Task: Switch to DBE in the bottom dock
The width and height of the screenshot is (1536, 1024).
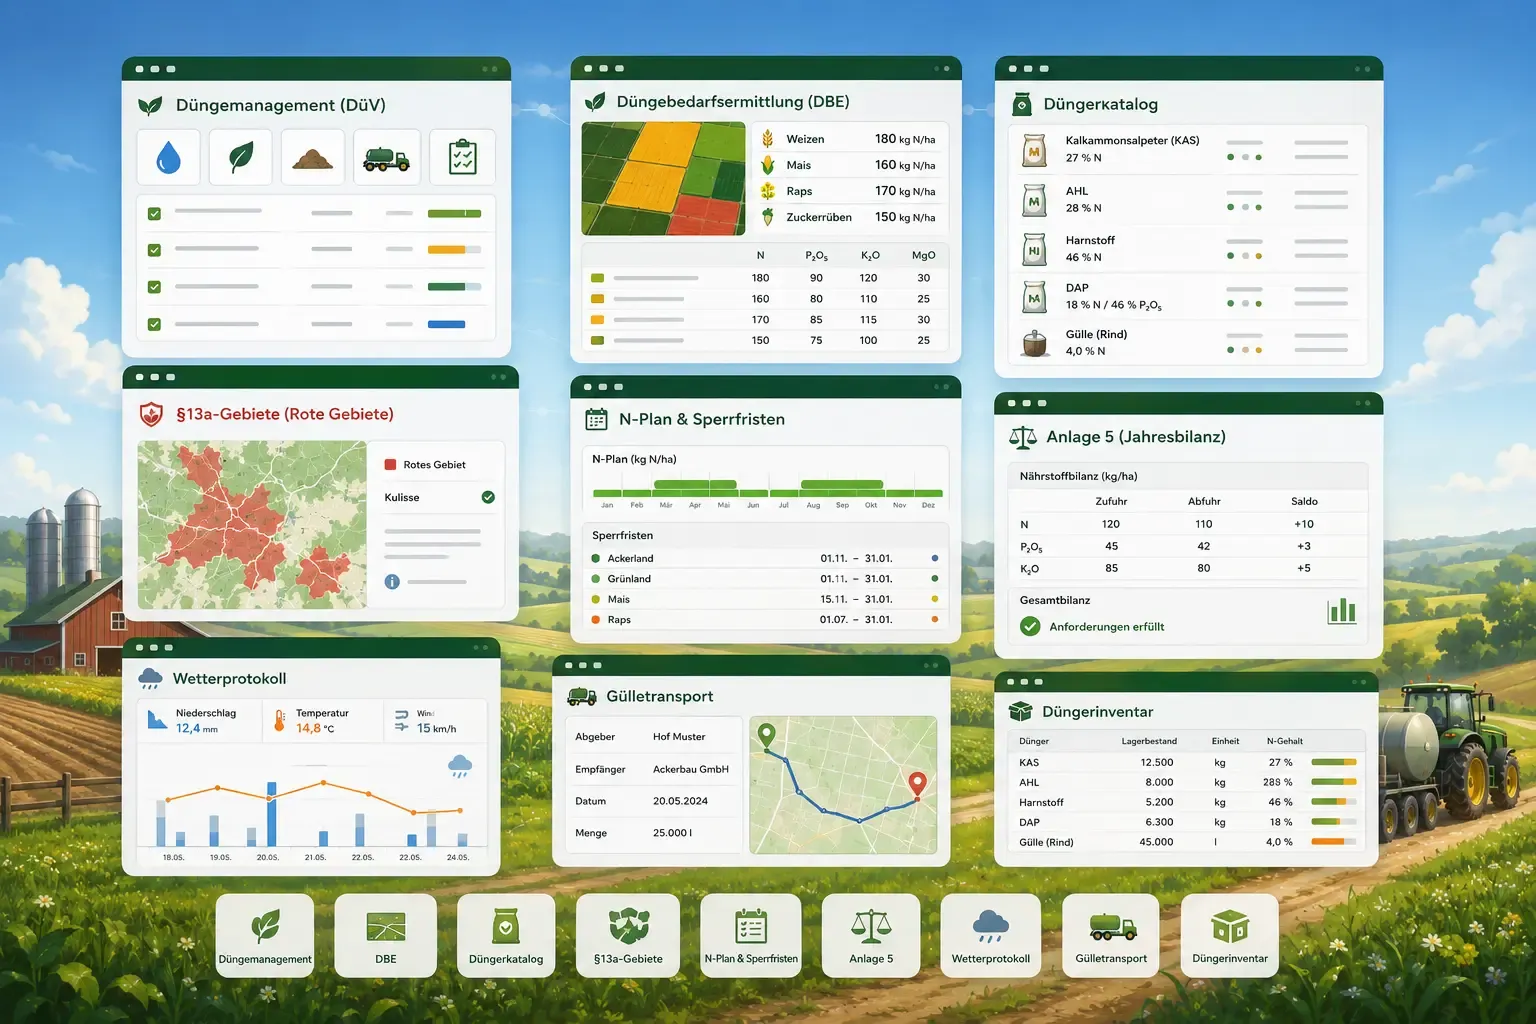Action: click(386, 936)
